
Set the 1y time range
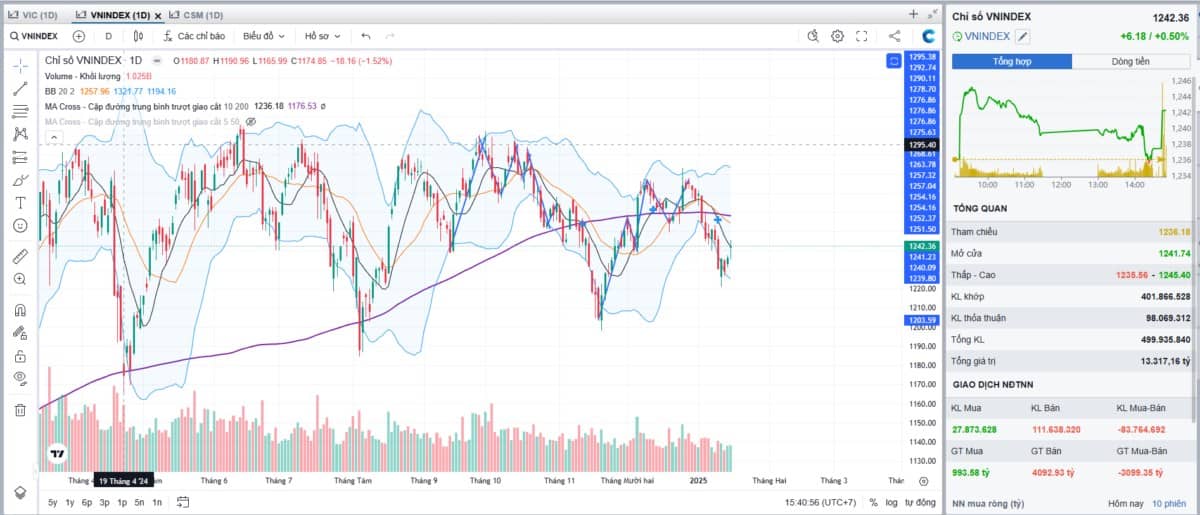point(70,502)
